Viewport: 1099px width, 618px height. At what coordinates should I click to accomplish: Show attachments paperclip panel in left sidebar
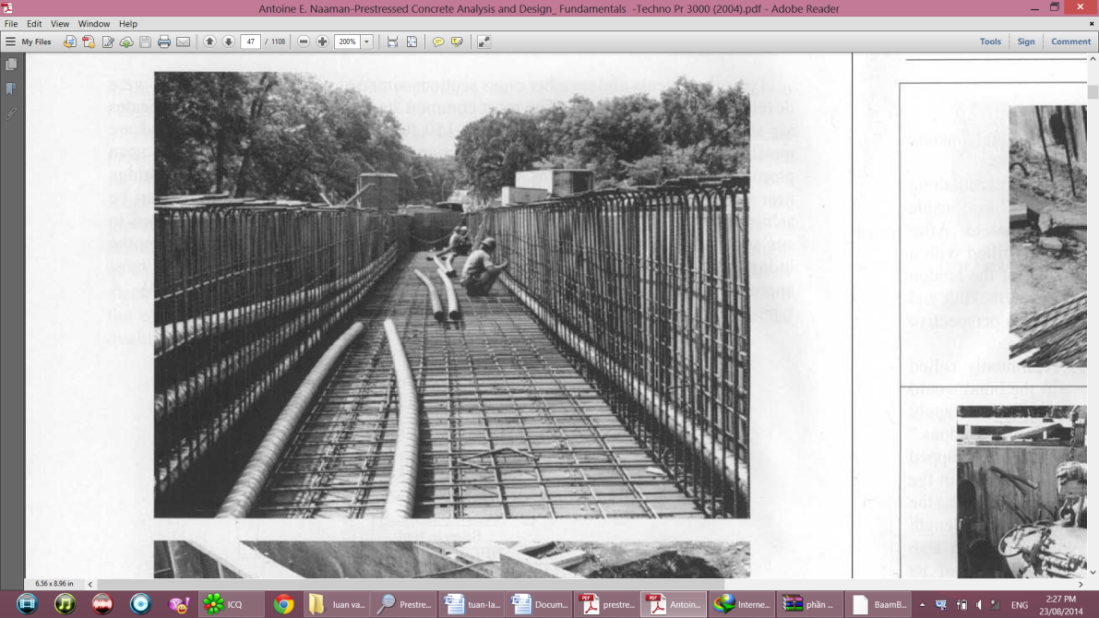[x=11, y=113]
